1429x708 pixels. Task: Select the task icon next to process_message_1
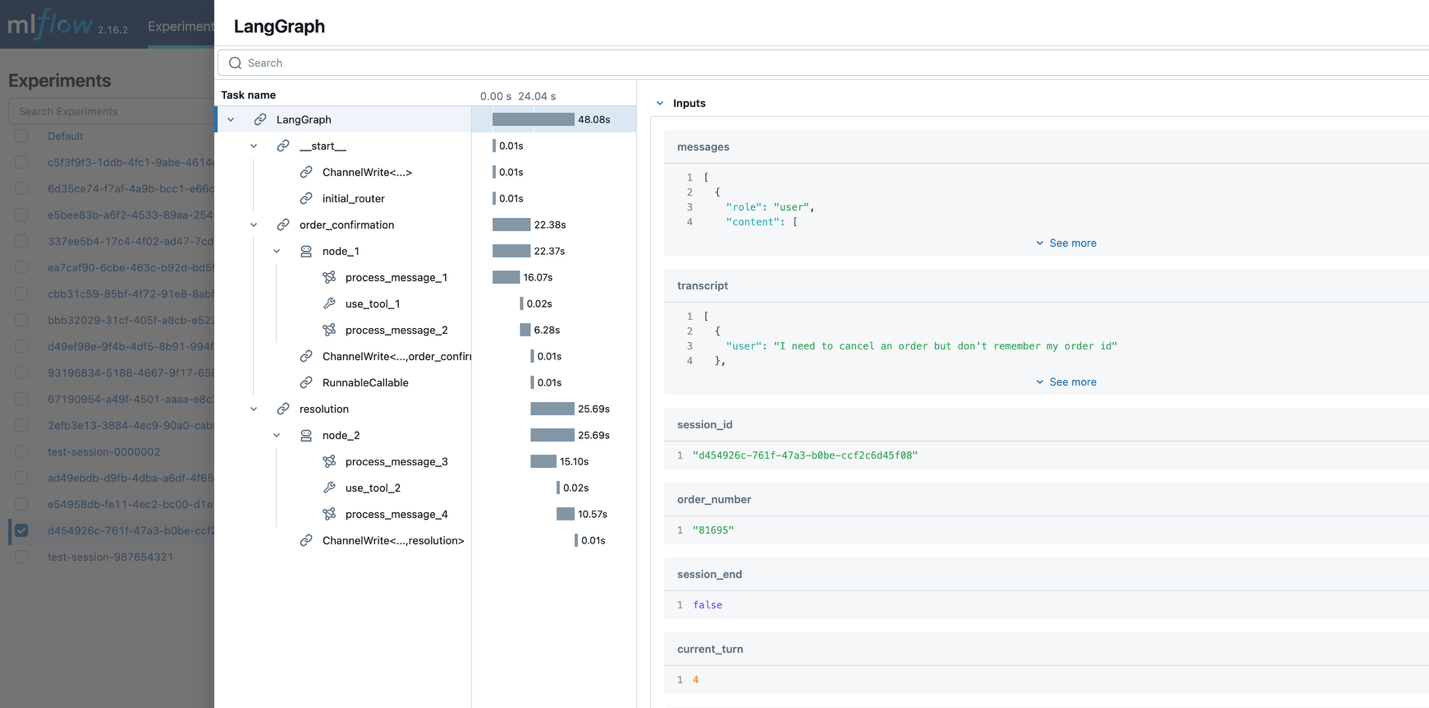click(x=330, y=277)
